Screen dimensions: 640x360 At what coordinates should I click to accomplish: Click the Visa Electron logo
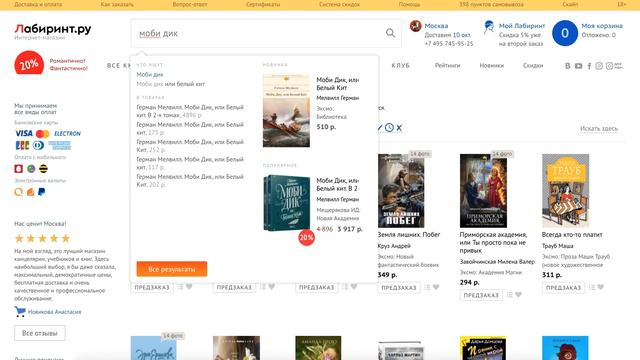[x=67, y=133]
